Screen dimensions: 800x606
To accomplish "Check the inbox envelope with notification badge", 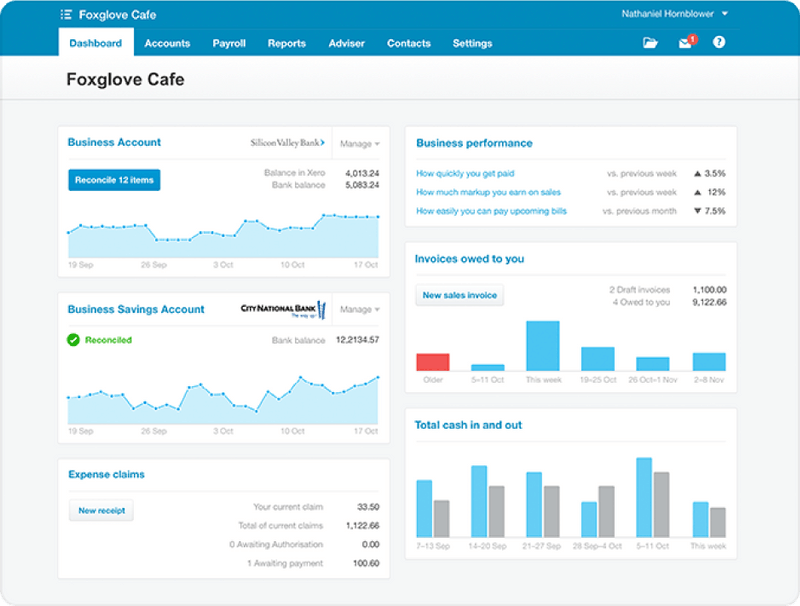I will (684, 43).
